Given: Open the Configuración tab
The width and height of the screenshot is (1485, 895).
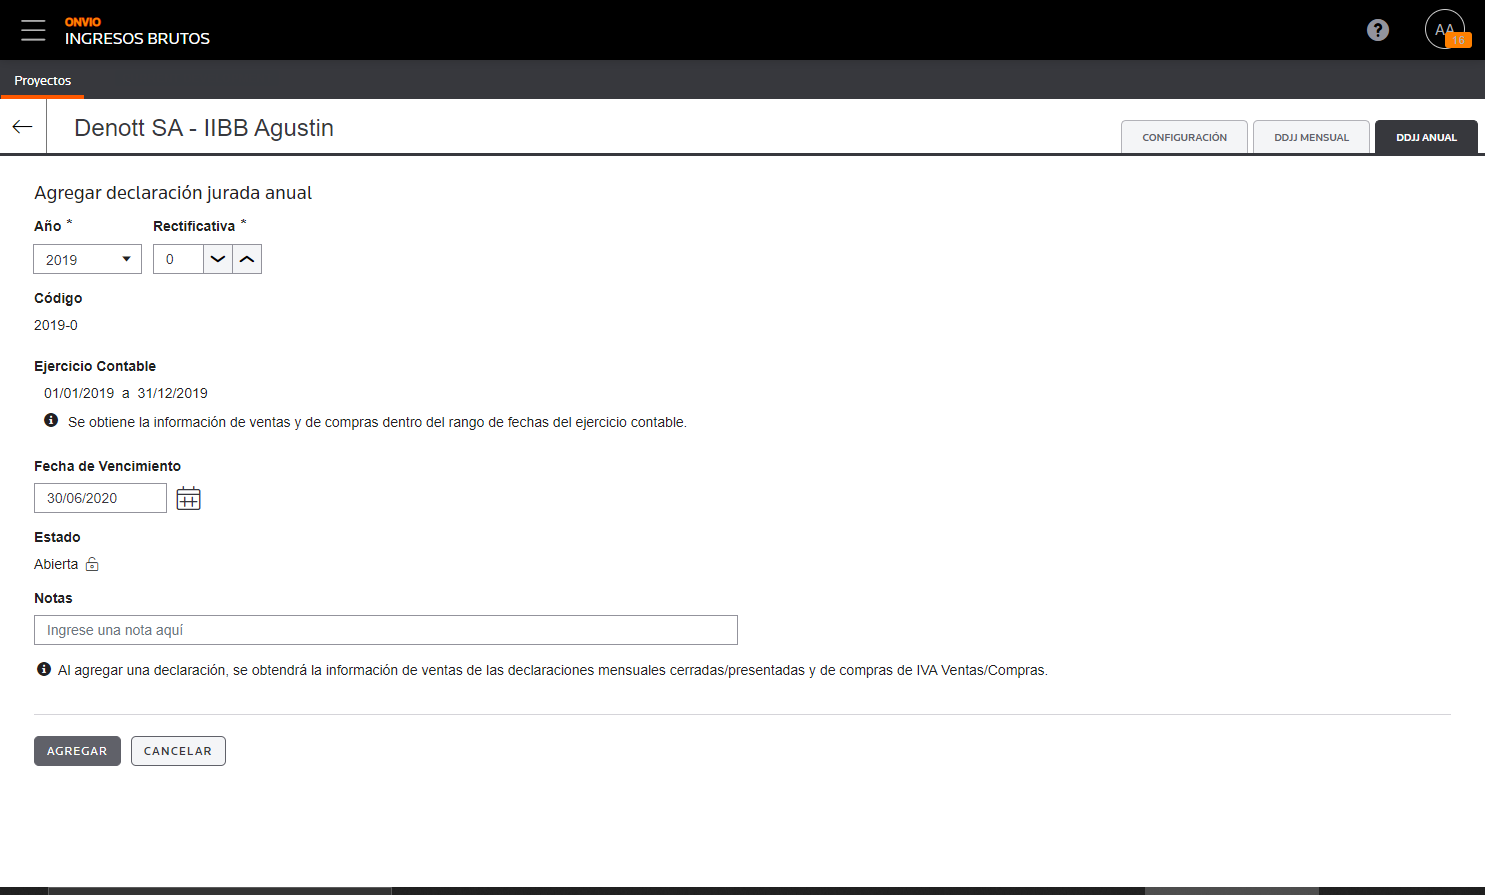Looking at the screenshot, I should pyautogui.click(x=1184, y=137).
